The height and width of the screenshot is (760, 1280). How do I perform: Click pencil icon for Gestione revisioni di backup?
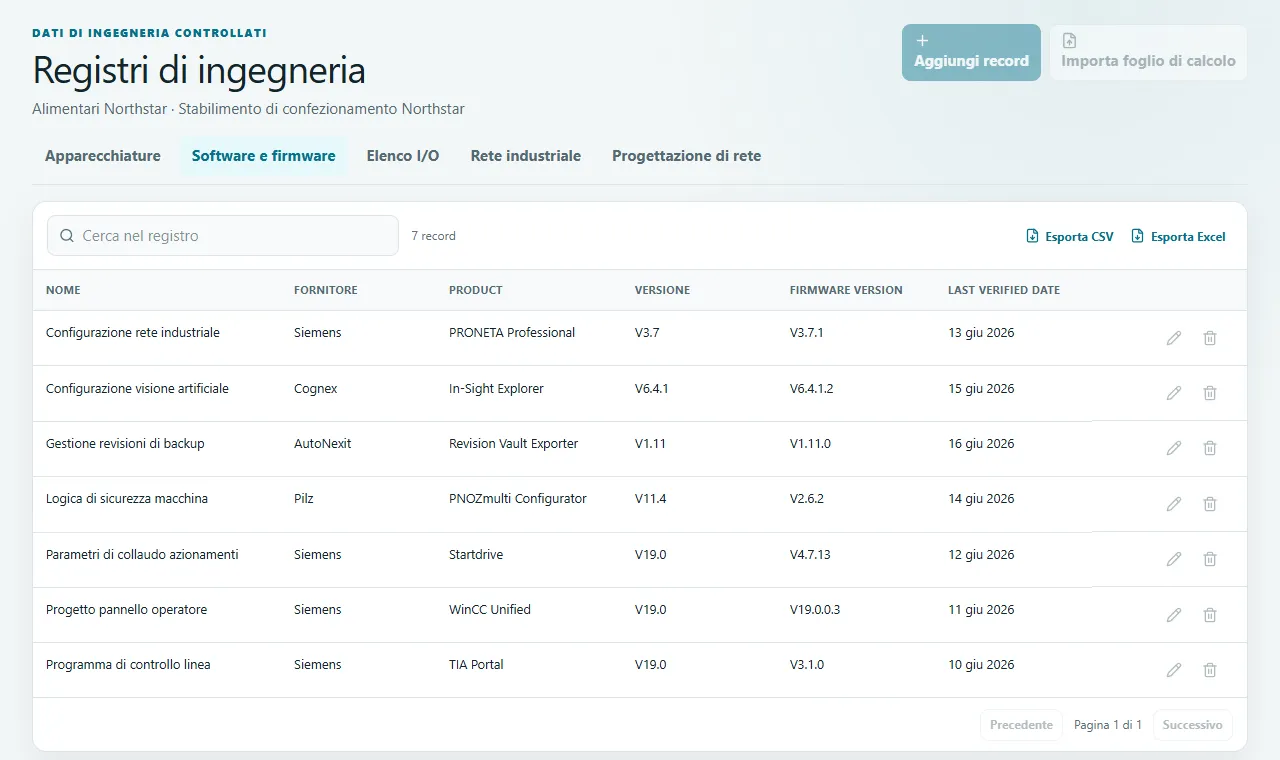[1174, 448]
